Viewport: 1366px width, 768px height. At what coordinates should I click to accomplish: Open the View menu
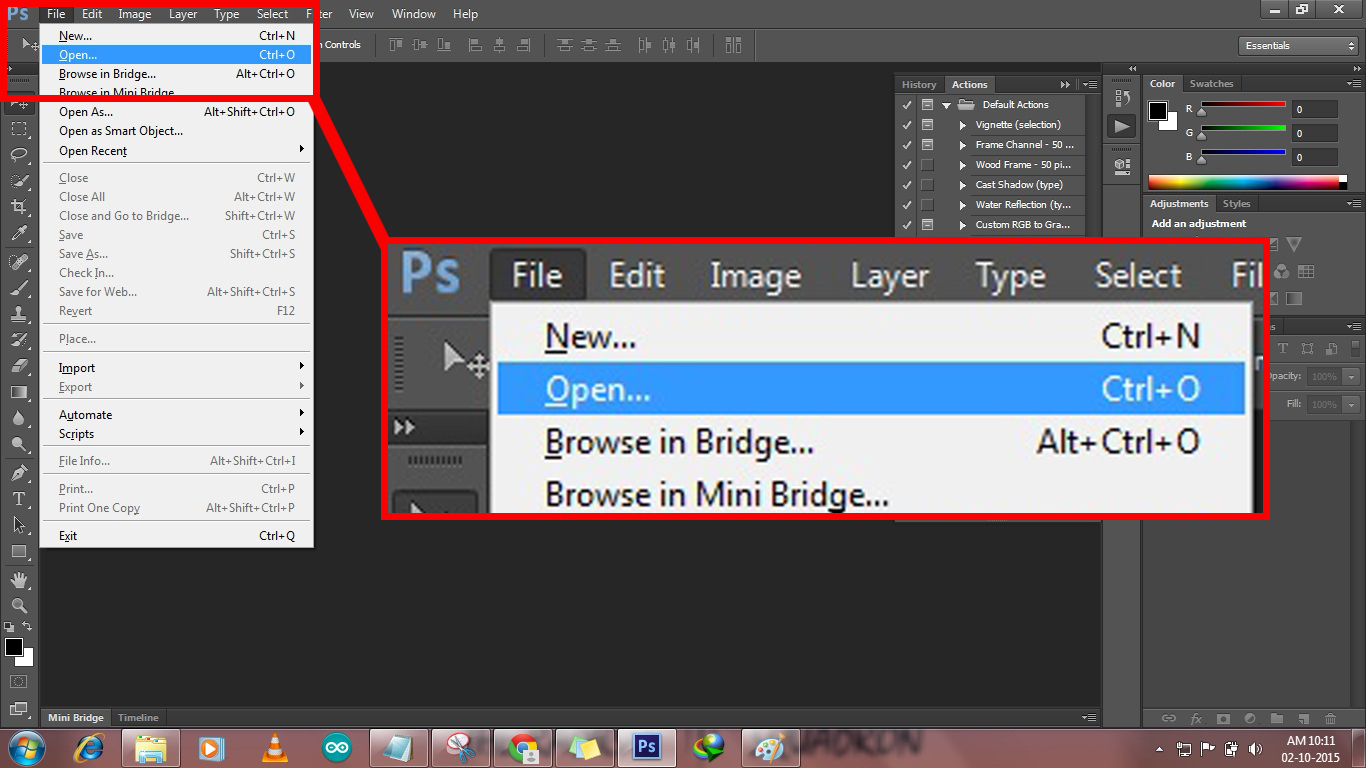[x=361, y=14]
